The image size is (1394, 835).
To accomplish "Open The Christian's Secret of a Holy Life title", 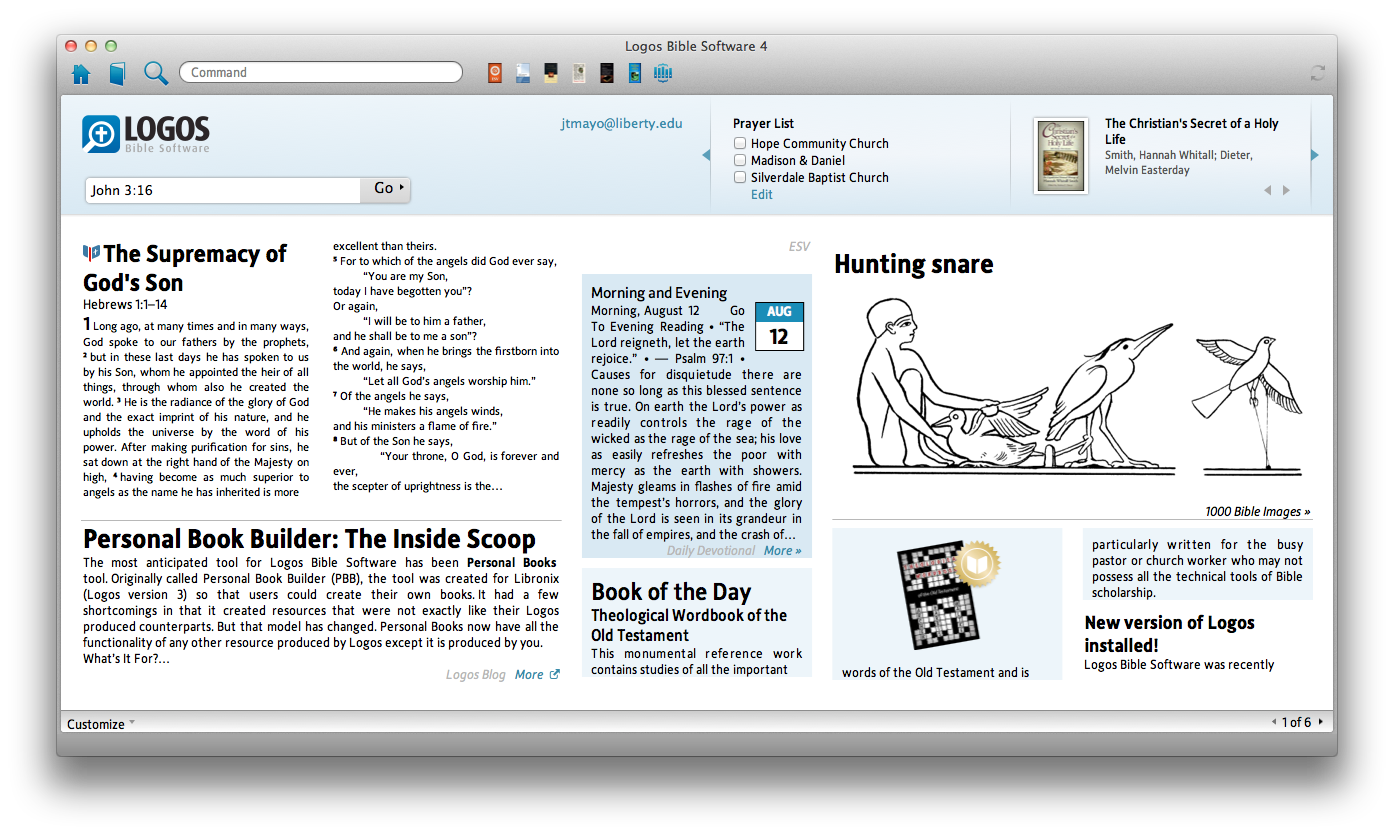I will point(1191,131).
